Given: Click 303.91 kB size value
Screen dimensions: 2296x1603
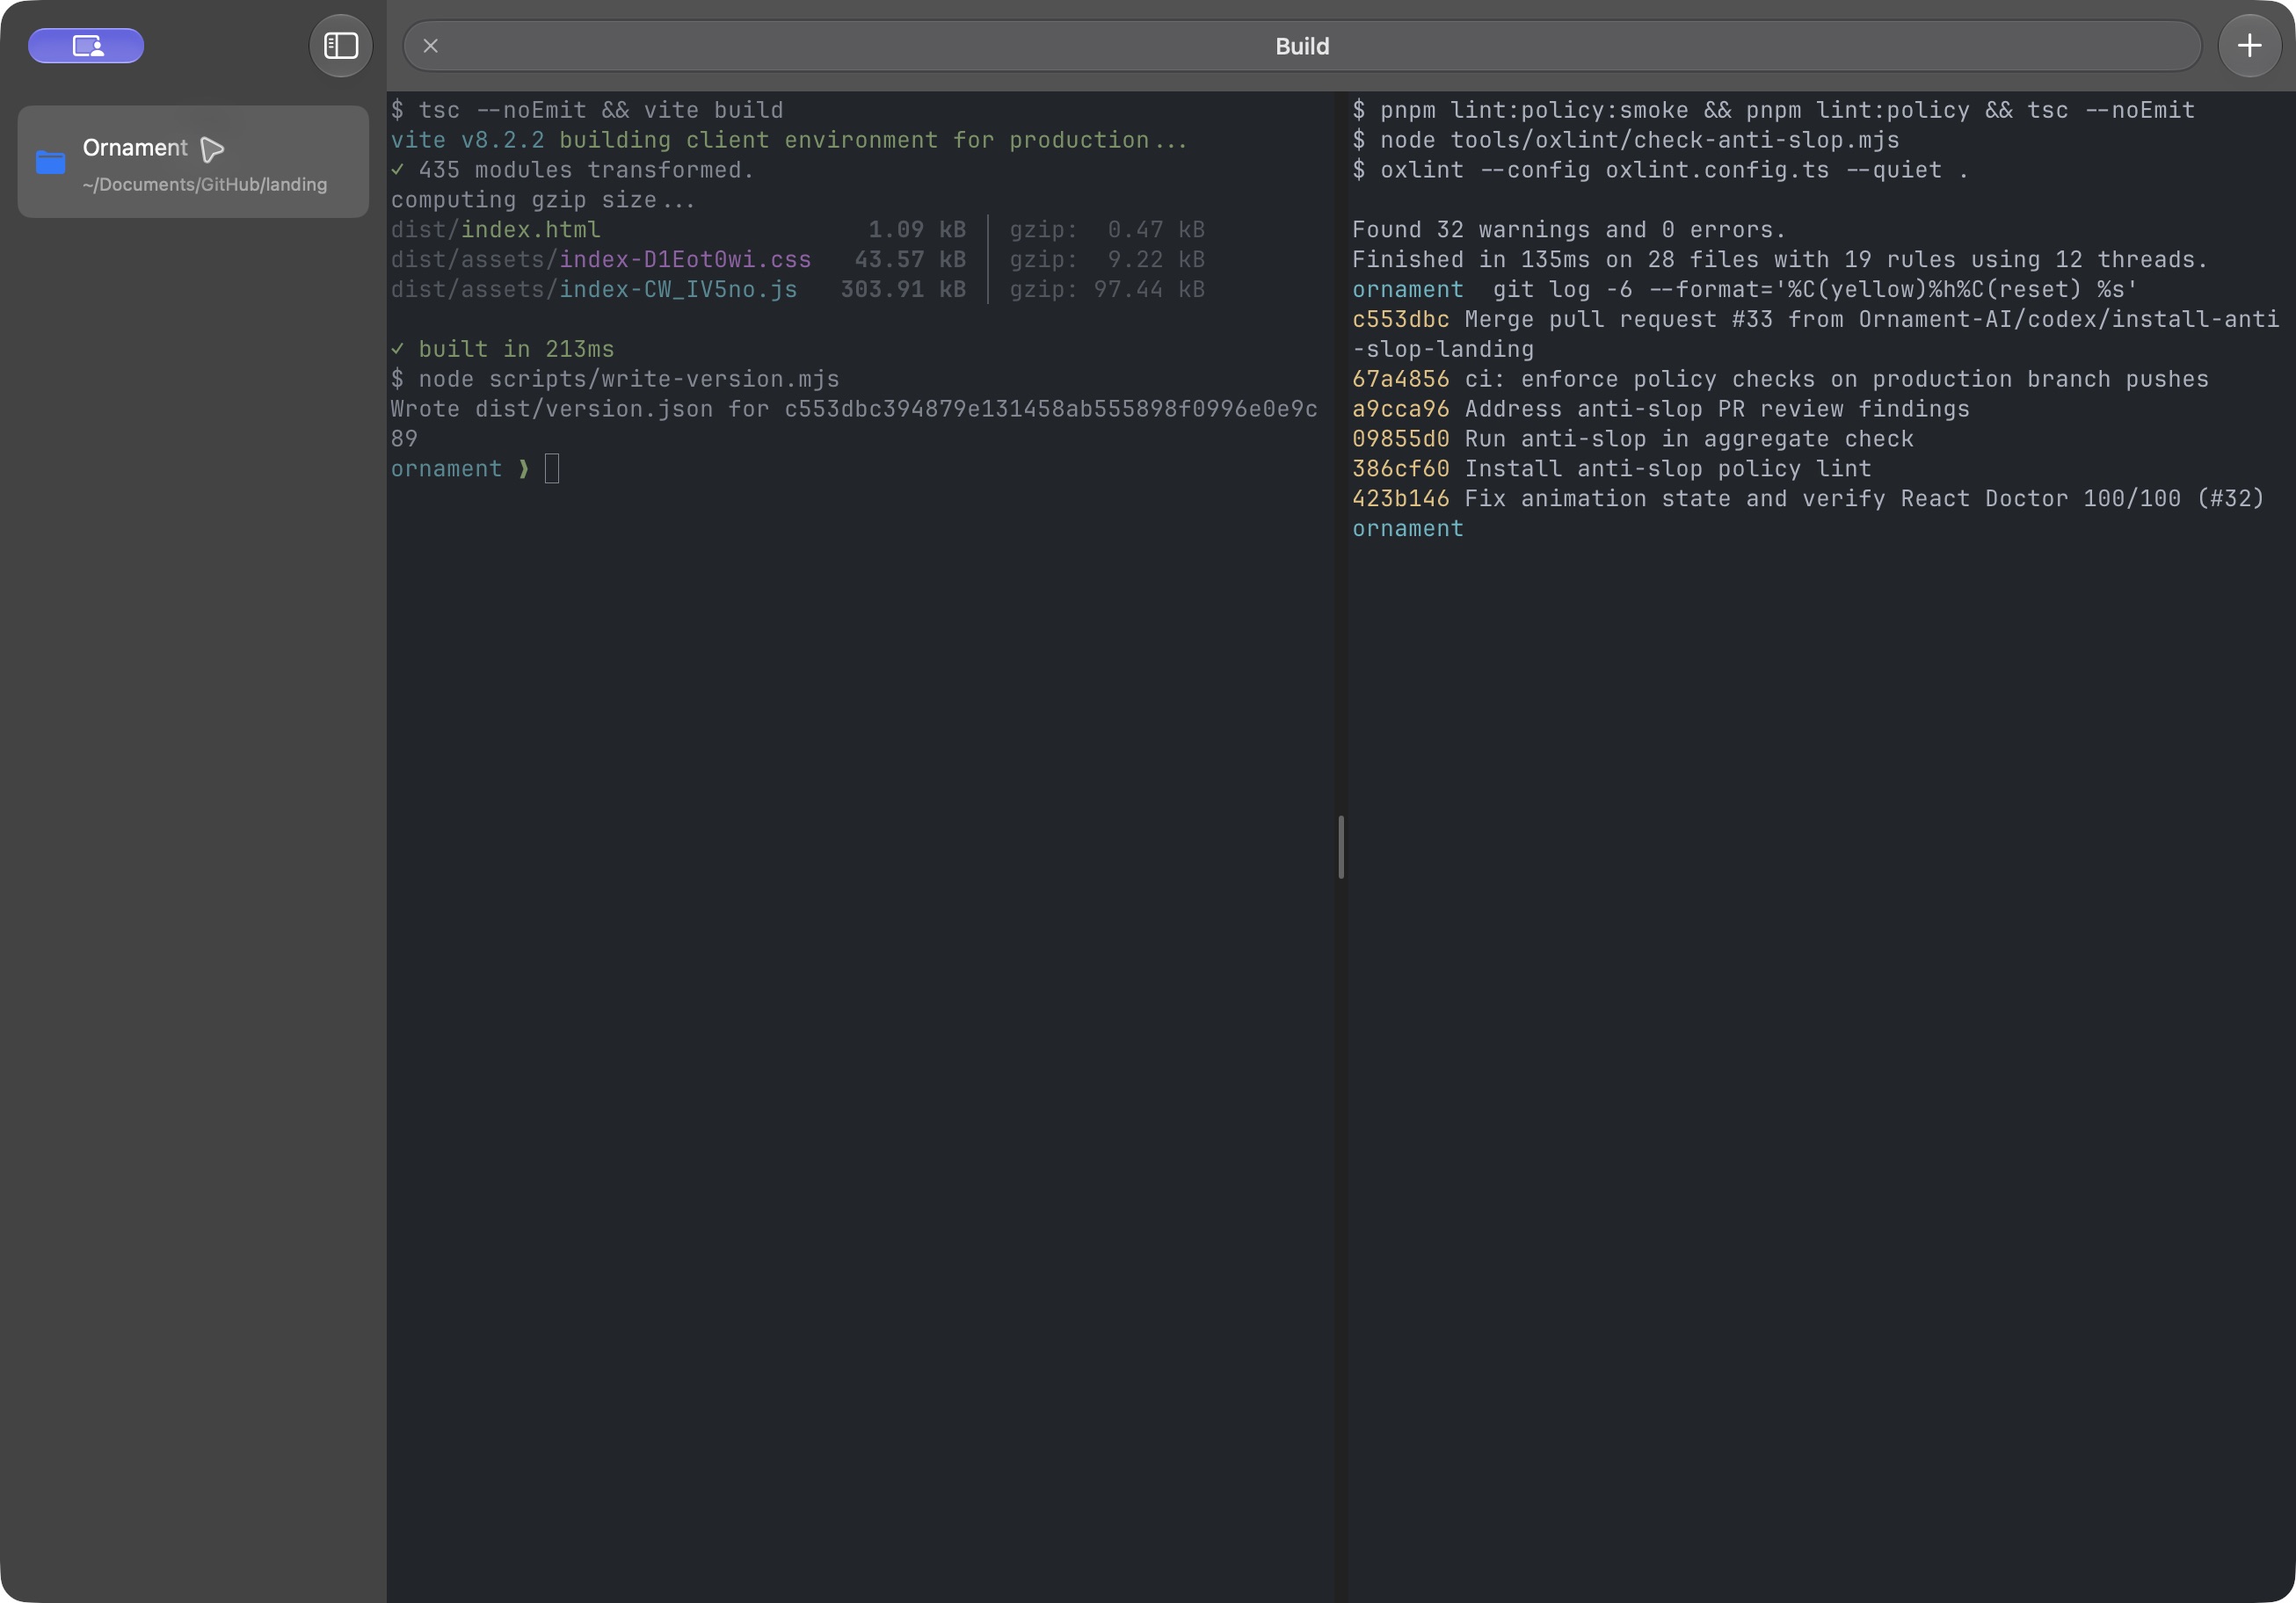Looking at the screenshot, I should click(903, 290).
